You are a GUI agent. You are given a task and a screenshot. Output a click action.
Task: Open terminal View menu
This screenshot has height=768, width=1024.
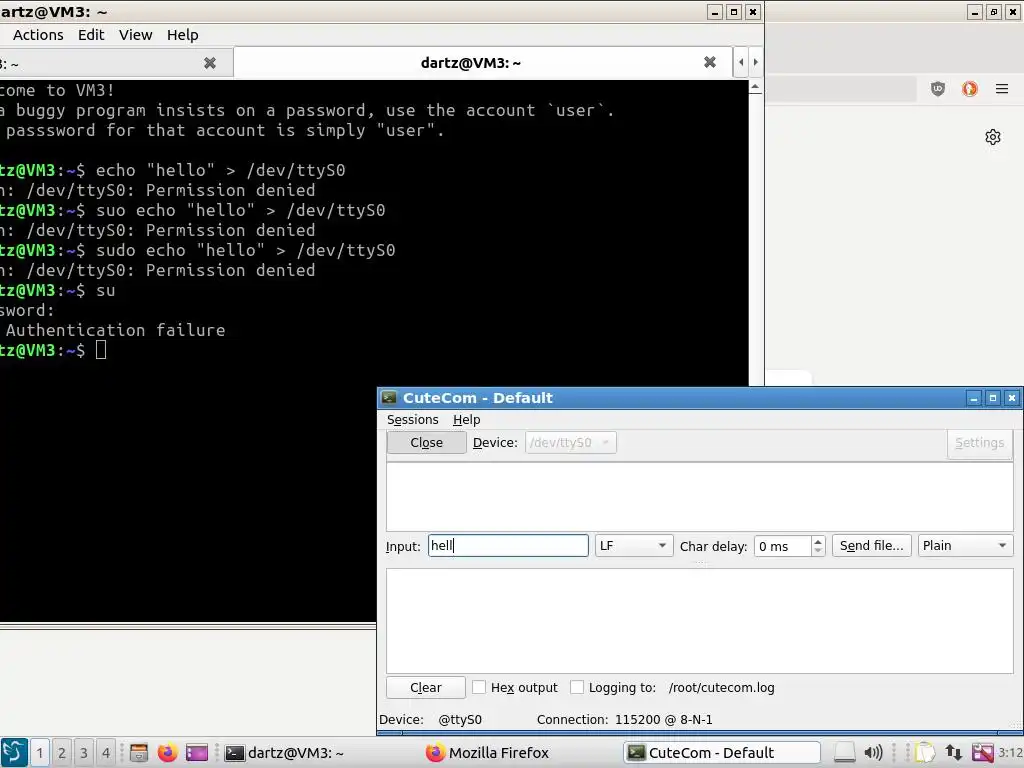pyautogui.click(x=135, y=35)
